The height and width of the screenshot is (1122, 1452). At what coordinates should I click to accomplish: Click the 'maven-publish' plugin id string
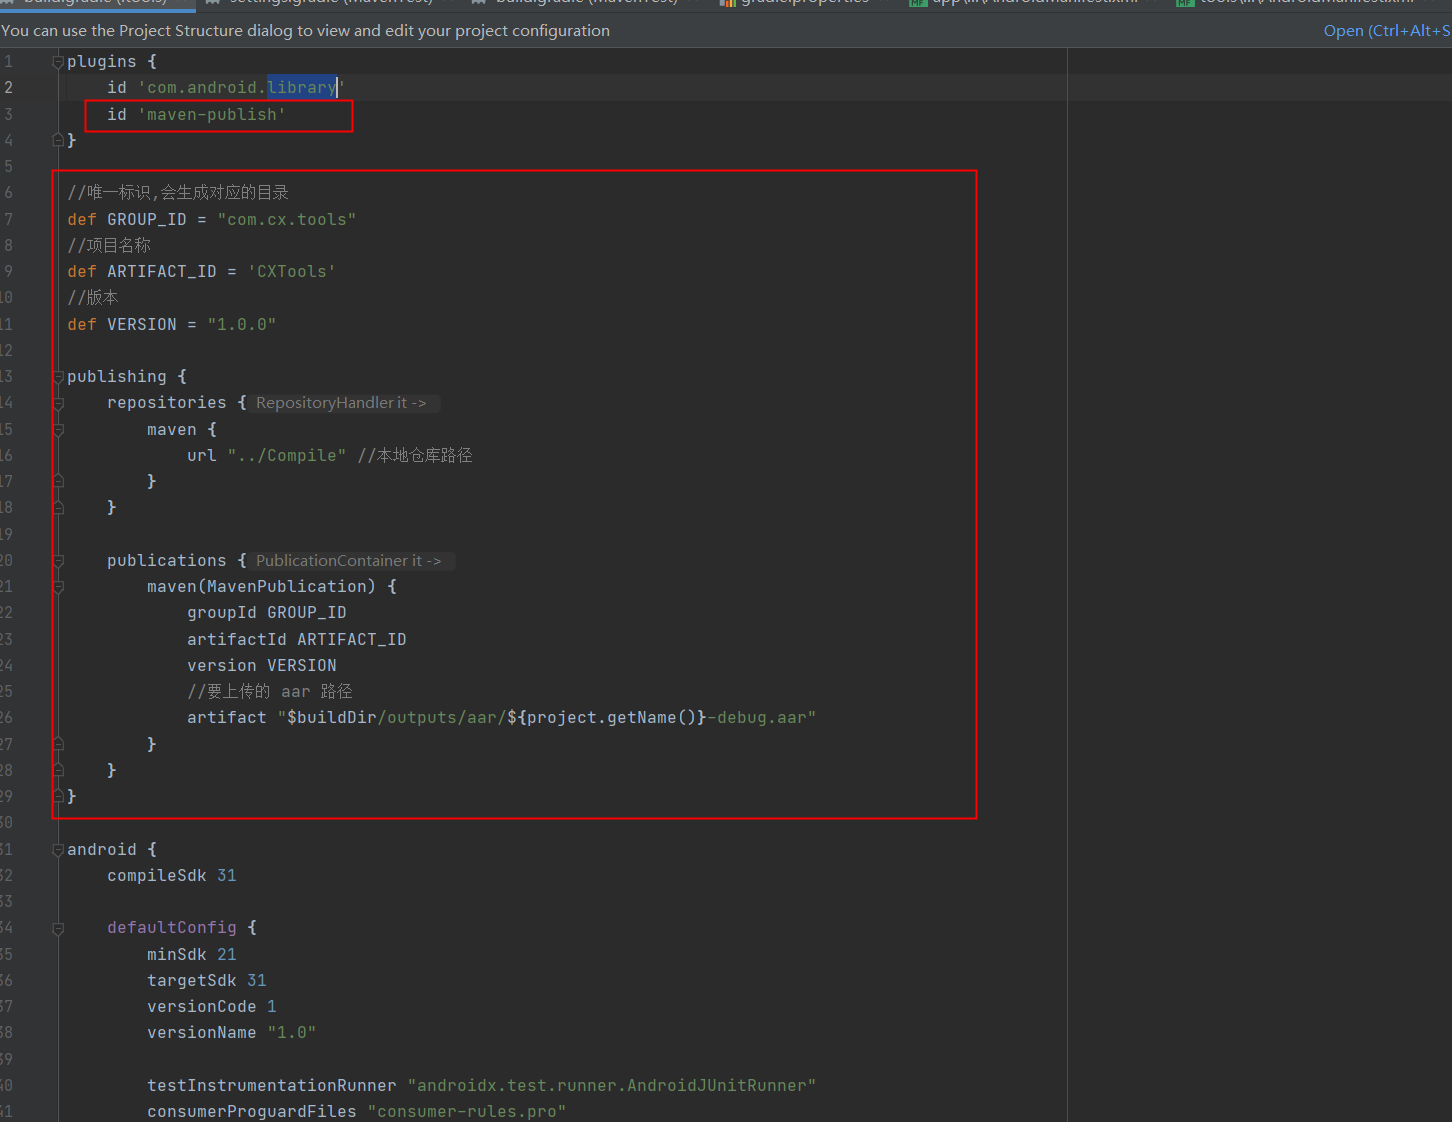(212, 115)
